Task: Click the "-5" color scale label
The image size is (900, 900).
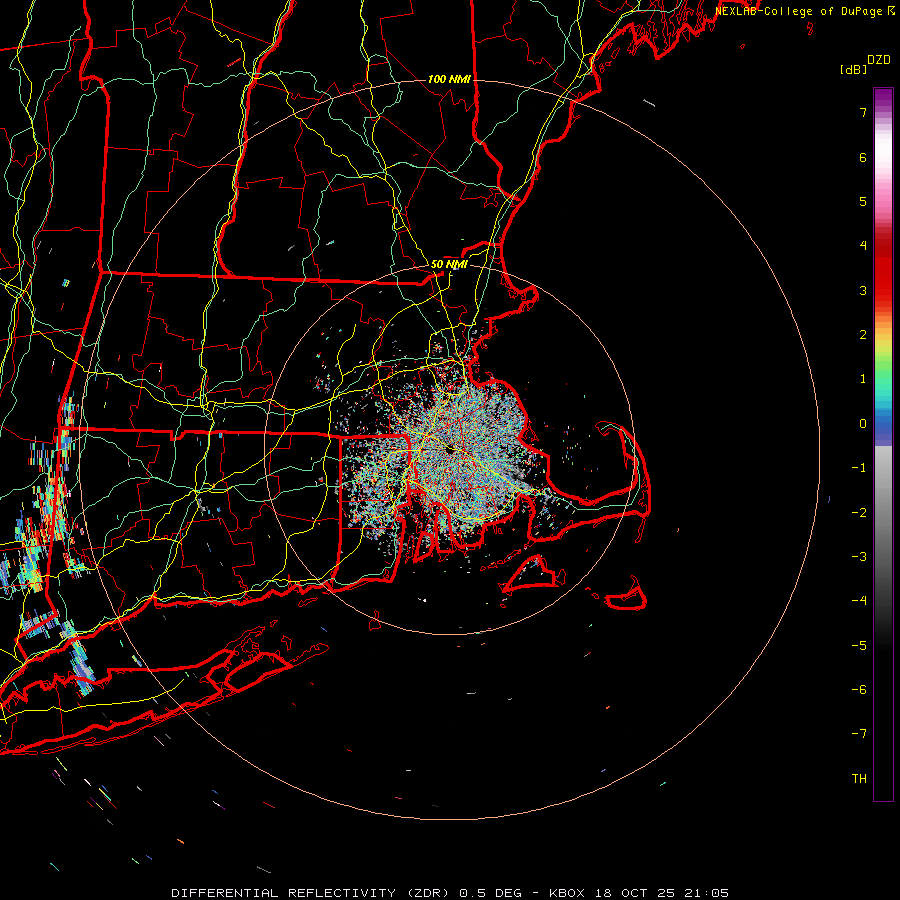Action: pos(859,646)
